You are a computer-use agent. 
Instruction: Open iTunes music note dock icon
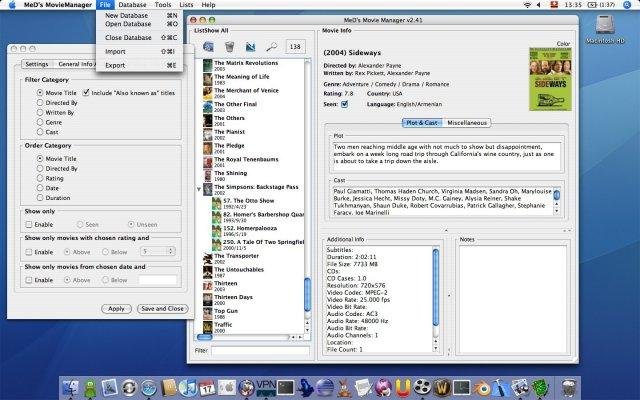pos(188,388)
